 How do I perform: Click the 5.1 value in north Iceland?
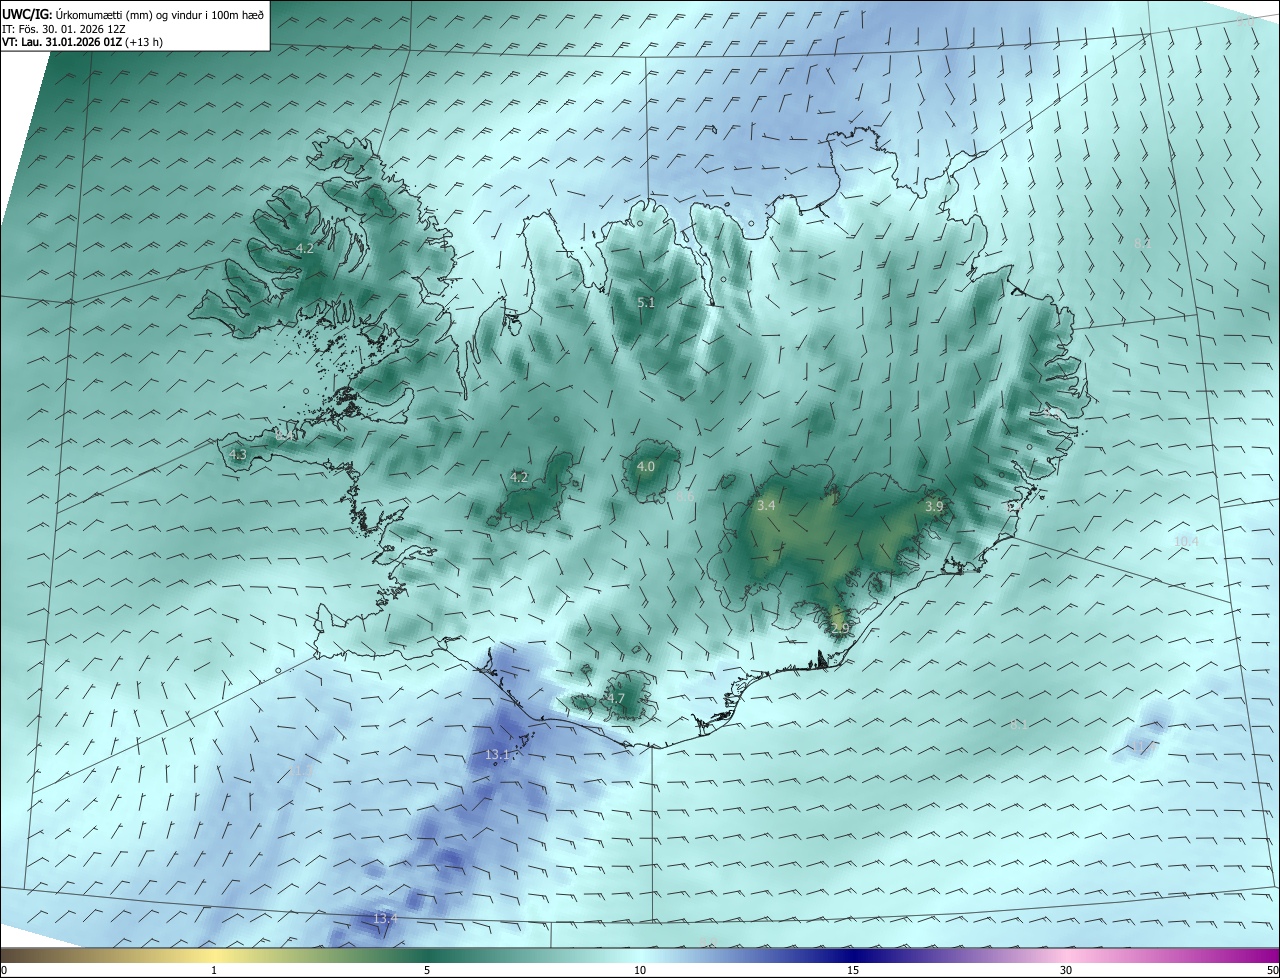646,302
